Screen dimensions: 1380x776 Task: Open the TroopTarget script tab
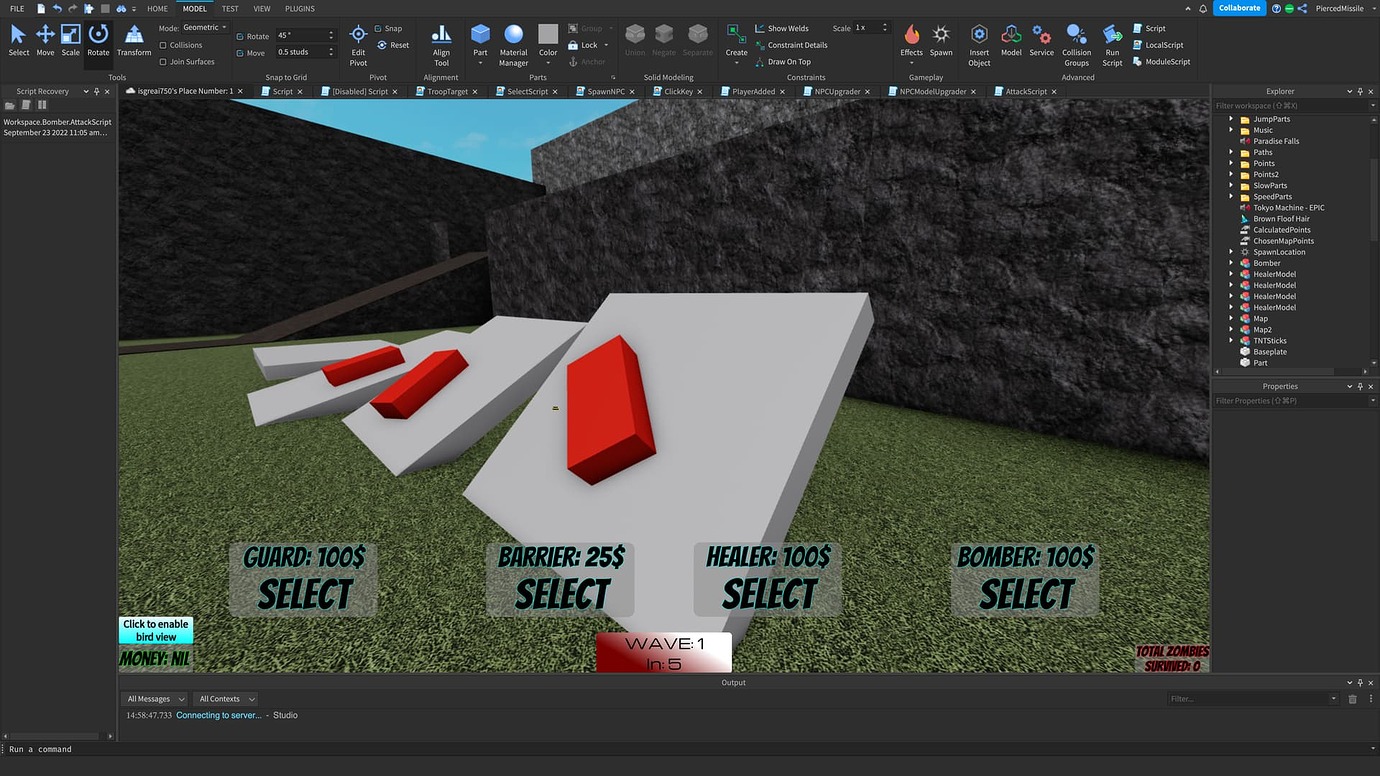(x=447, y=90)
